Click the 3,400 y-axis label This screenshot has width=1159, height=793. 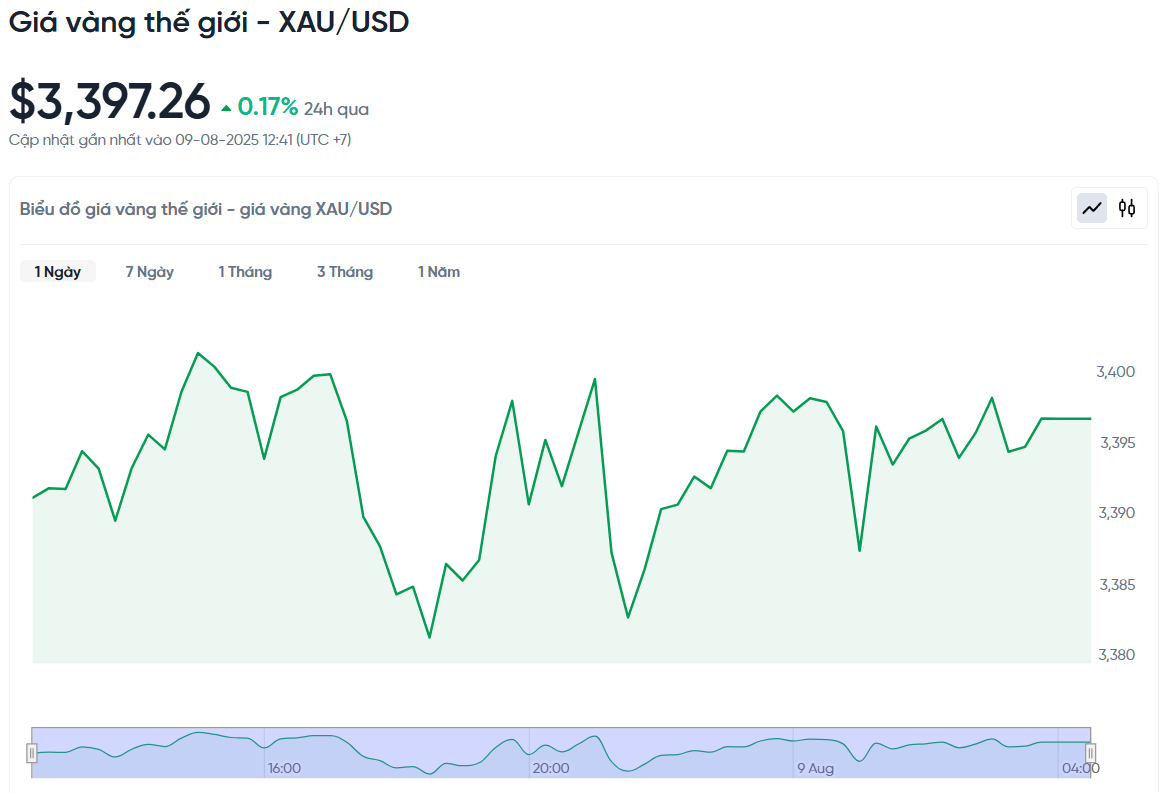coord(1115,372)
